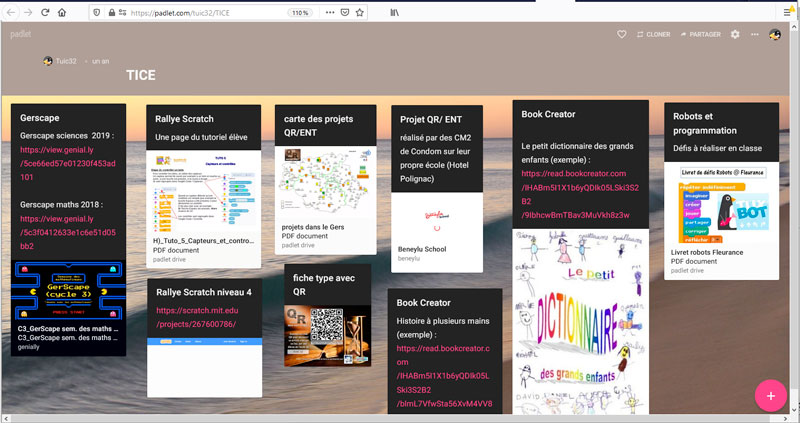Open Le petit dictionnaire bookcreator link

point(580,194)
